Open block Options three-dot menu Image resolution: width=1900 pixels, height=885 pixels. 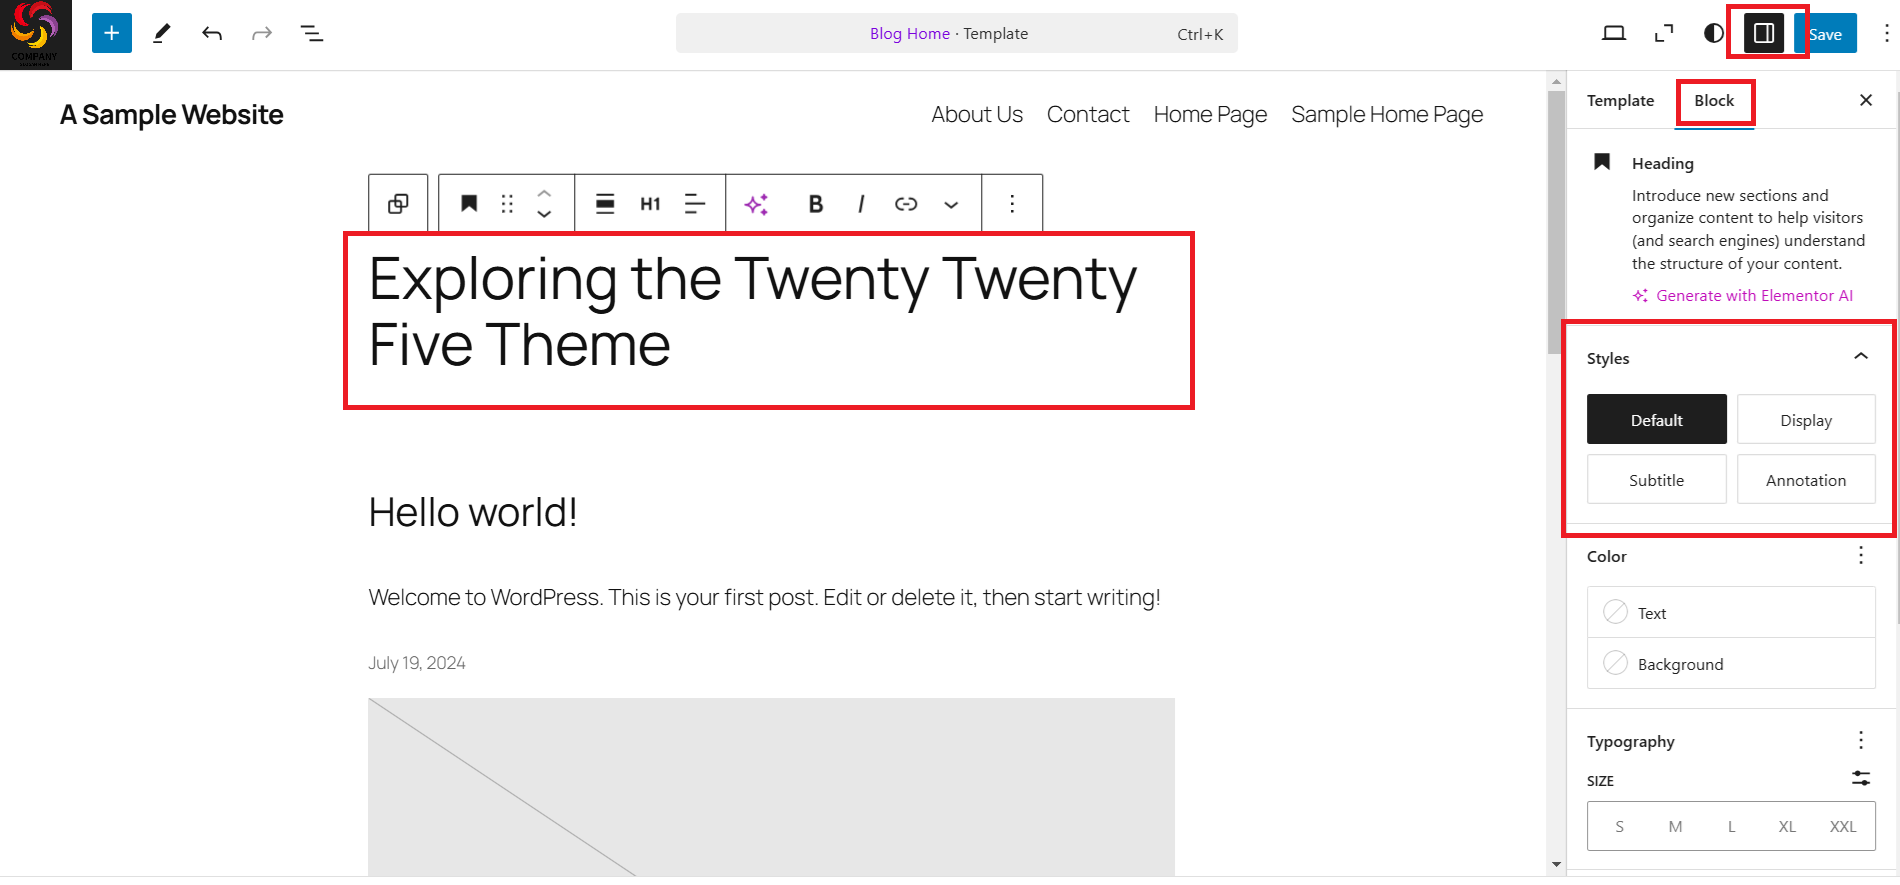pyautogui.click(x=1012, y=204)
